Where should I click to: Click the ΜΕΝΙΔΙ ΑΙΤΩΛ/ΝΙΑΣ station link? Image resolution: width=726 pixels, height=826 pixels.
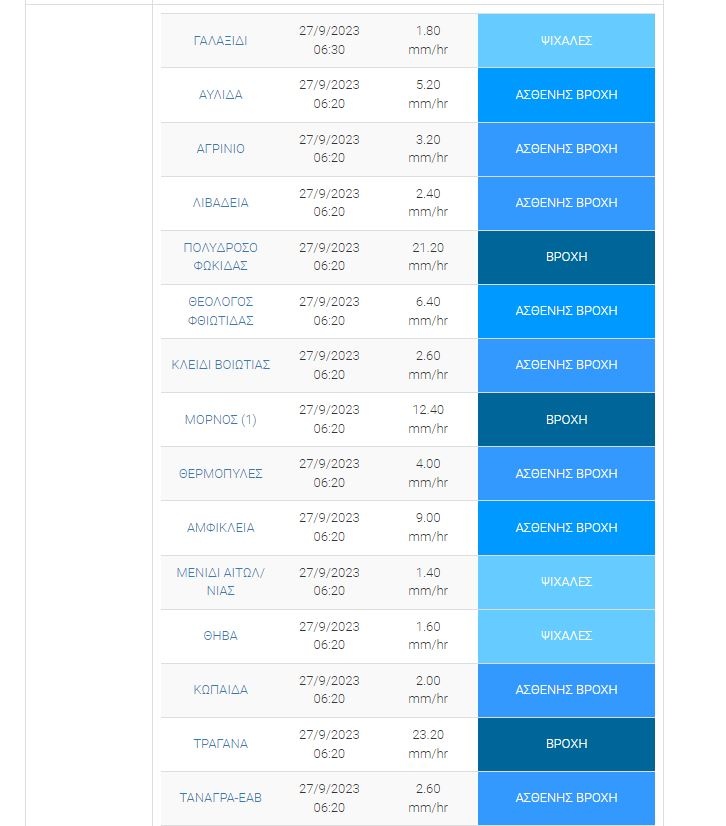point(220,582)
